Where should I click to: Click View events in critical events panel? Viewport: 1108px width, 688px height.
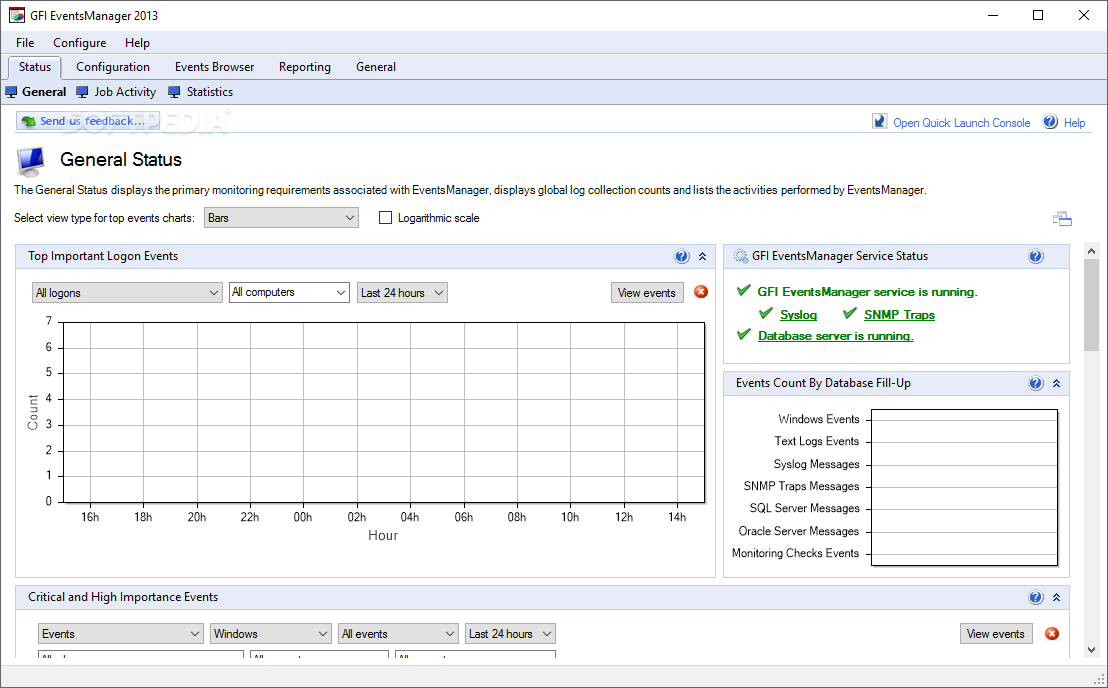(x=996, y=634)
